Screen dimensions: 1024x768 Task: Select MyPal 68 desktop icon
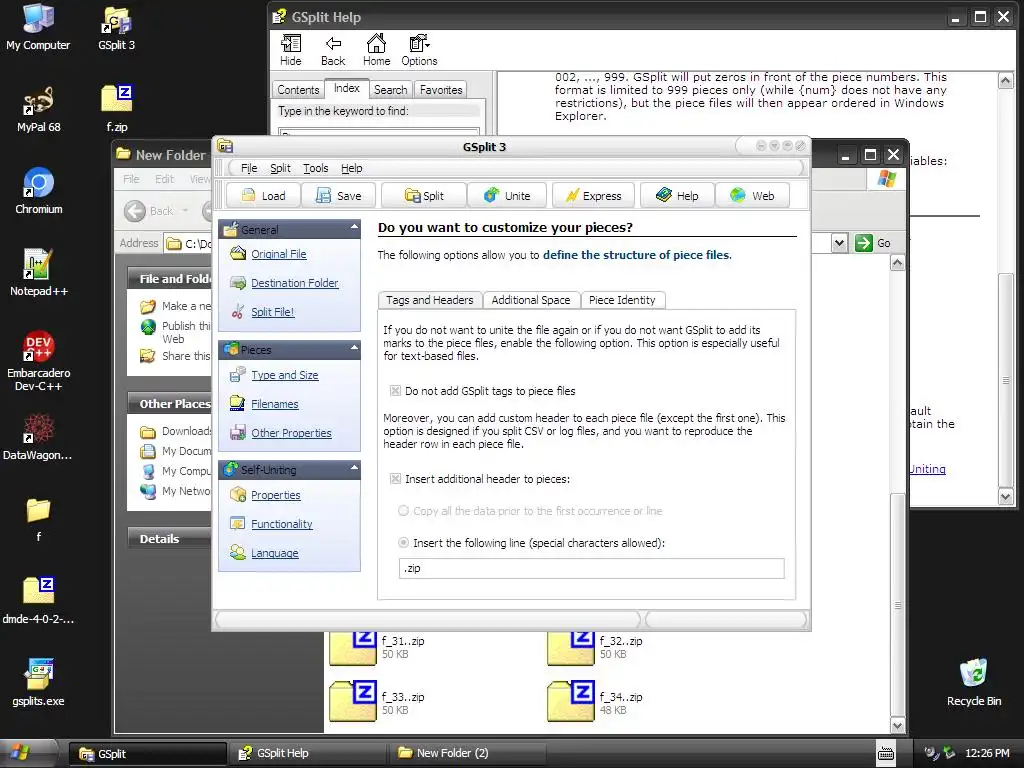tap(39, 110)
